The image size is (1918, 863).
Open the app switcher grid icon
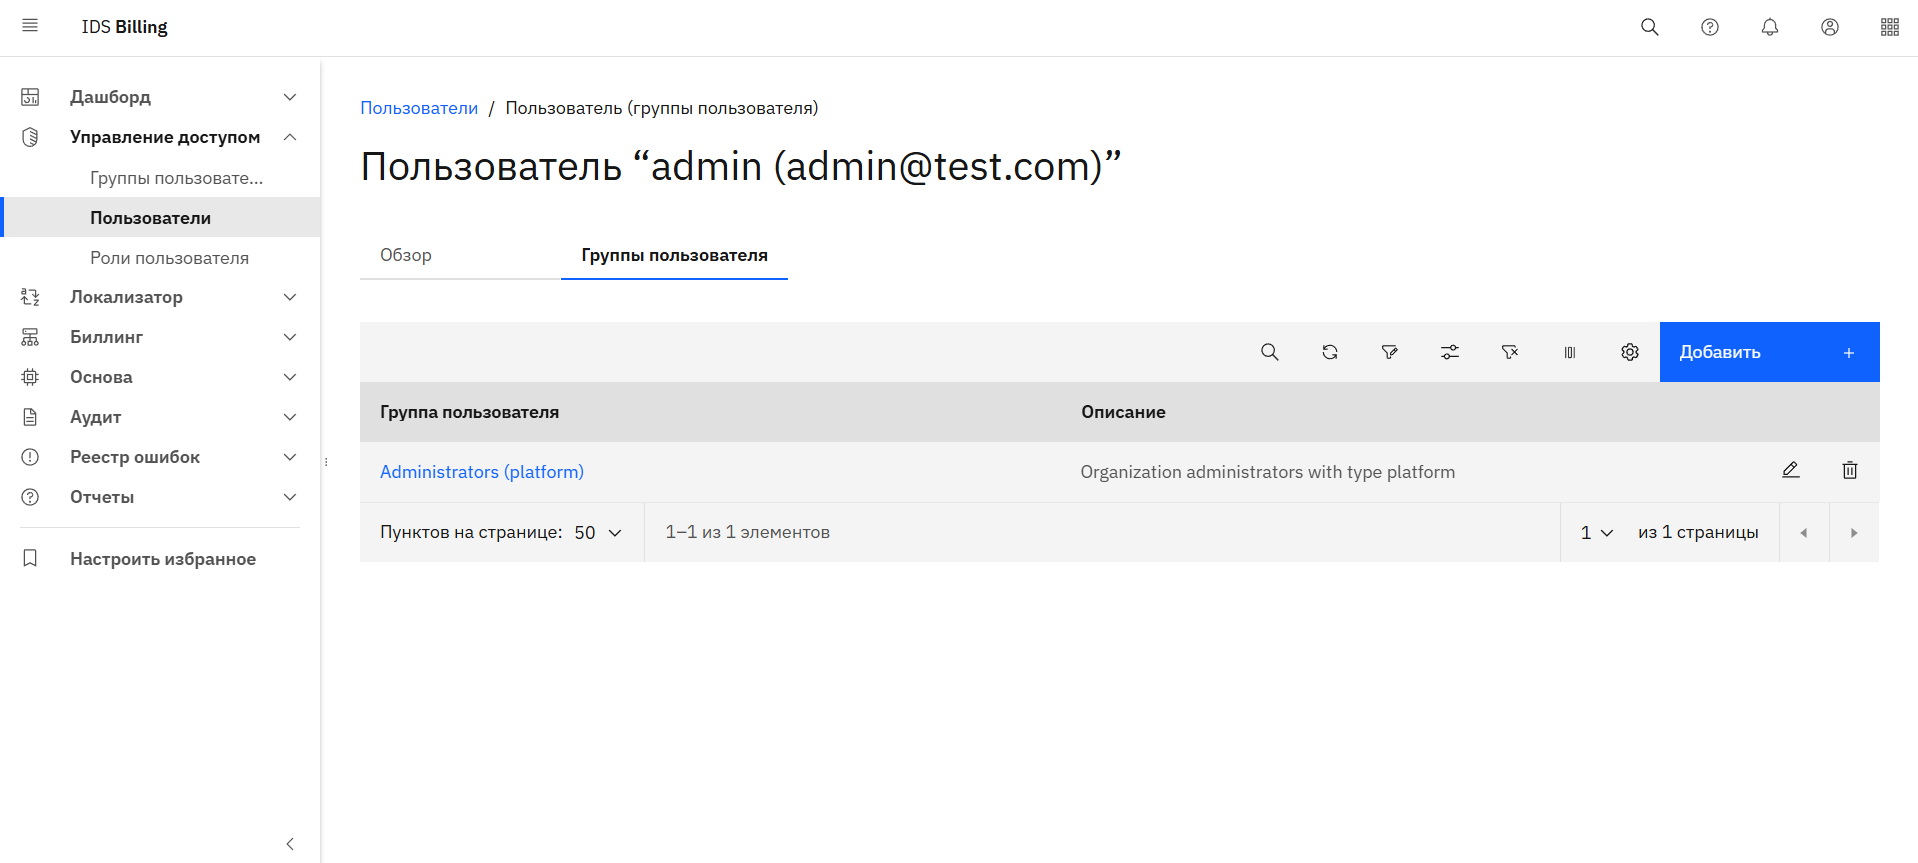[1889, 27]
